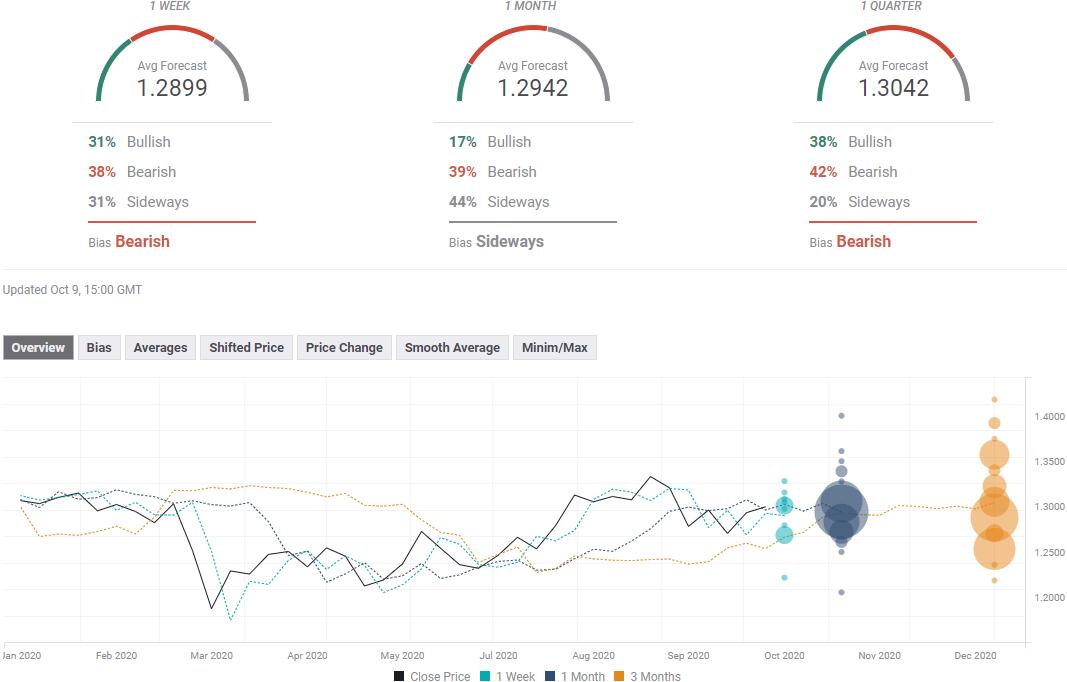Switch to the Bias tab
1067x682 pixels.
pos(99,347)
